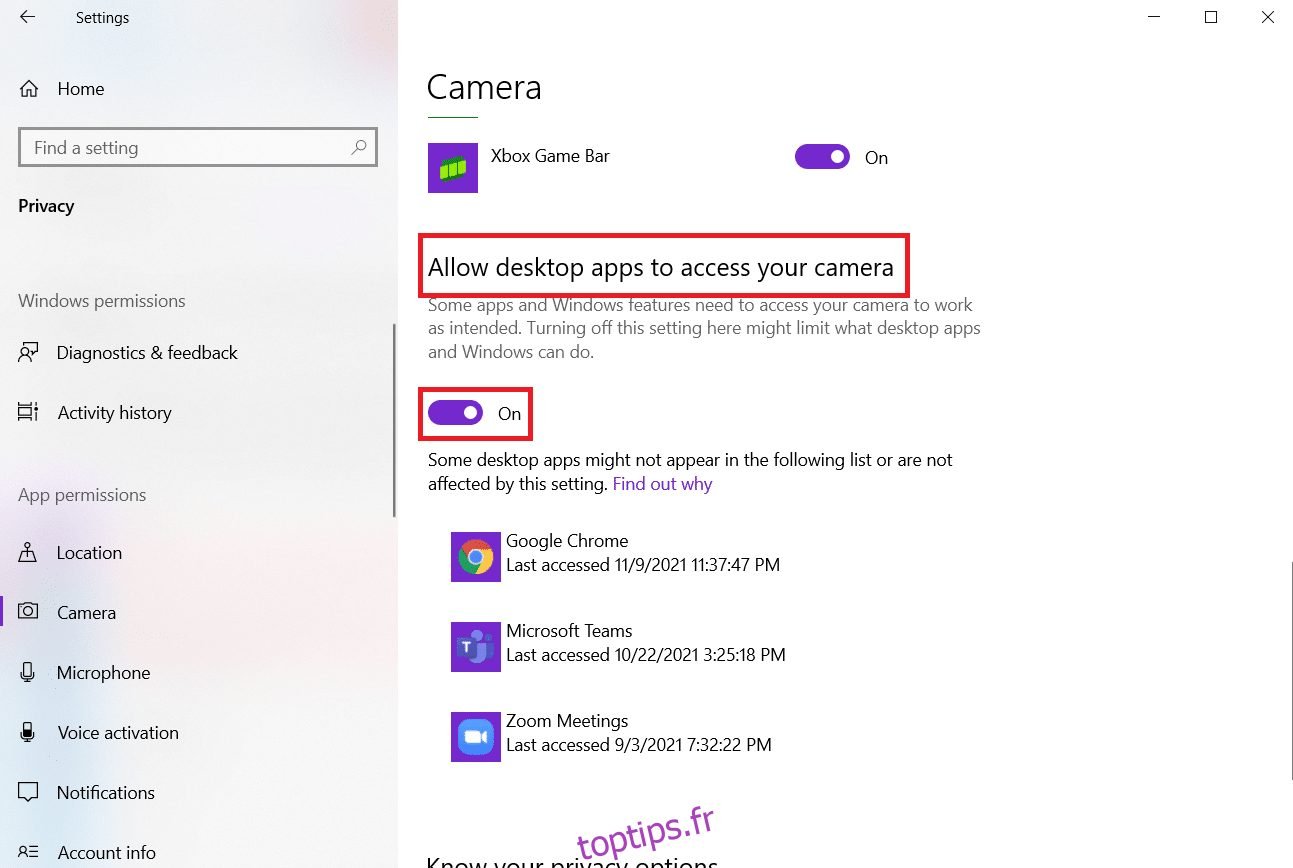
Task: Click the Camera sidebar icon
Action: [x=28, y=611]
